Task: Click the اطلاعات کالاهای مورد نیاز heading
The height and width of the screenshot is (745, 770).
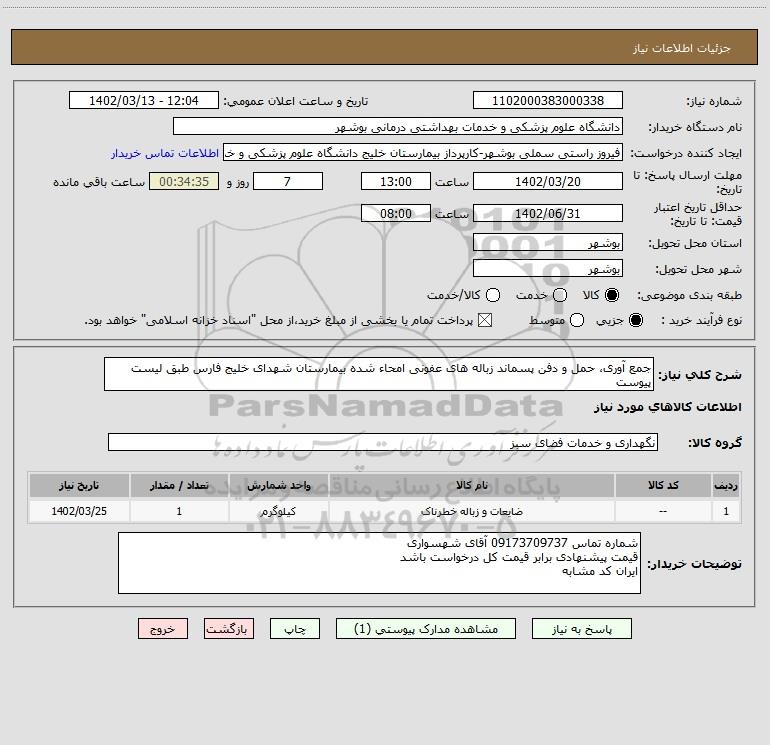Action: (668, 407)
